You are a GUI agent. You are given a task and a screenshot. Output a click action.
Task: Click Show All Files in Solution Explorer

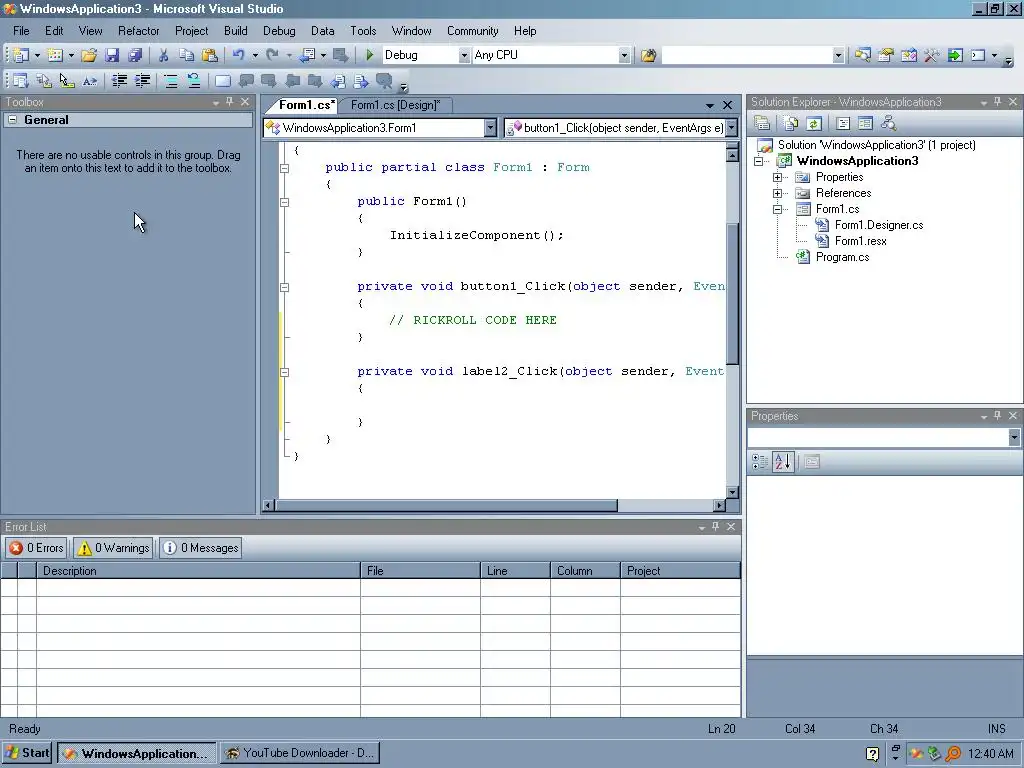pos(791,123)
